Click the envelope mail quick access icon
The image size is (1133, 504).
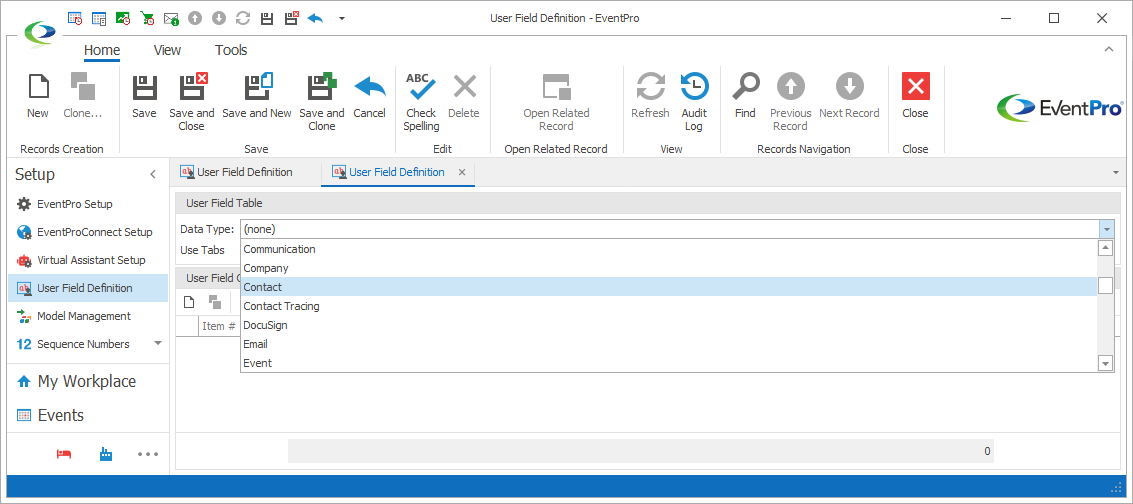(171, 18)
